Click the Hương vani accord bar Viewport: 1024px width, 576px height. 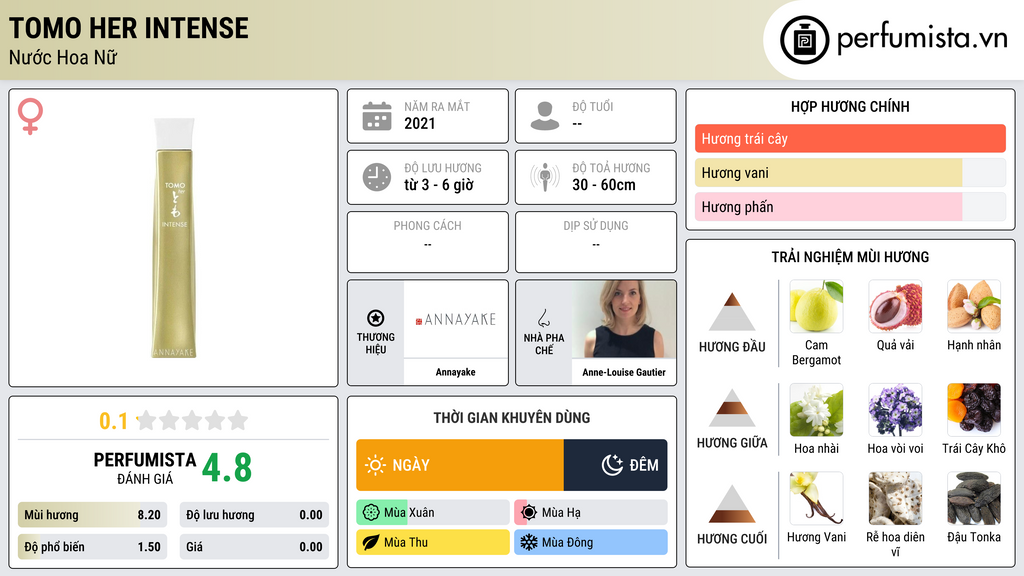coord(850,172)
